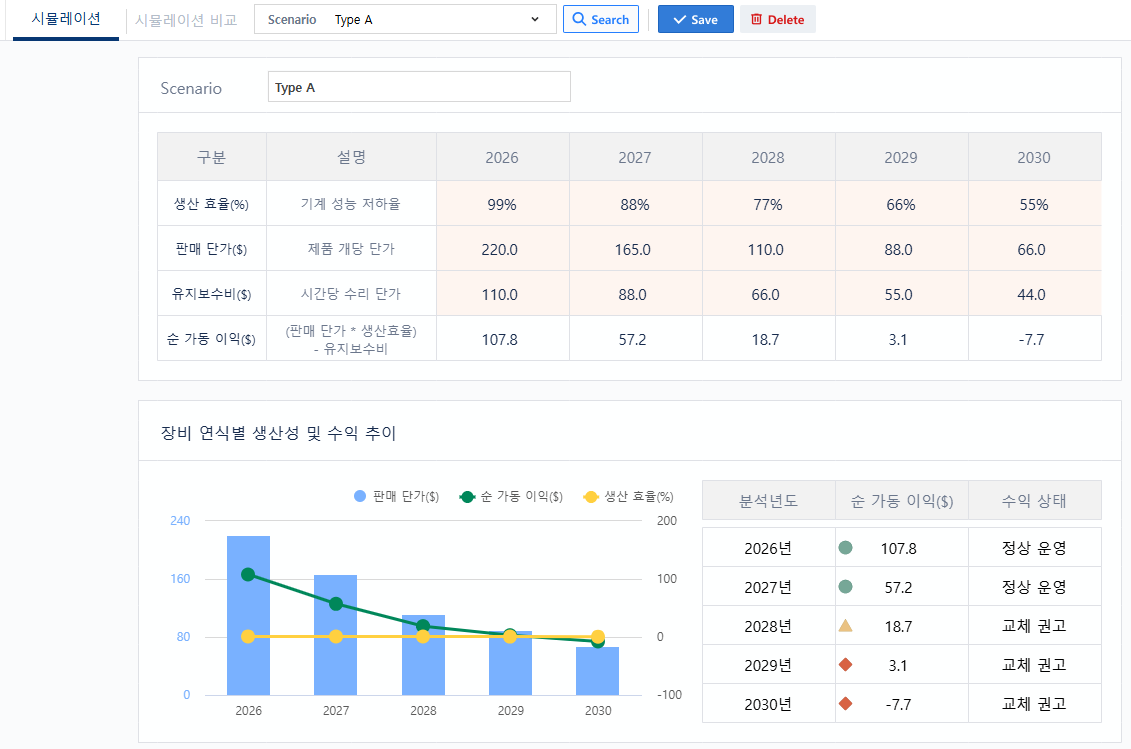Viewport: 1131px width, 749px height.
Task: Select the 2027 판매 단가 cell showing 165.0
Action: click(635, 249)
